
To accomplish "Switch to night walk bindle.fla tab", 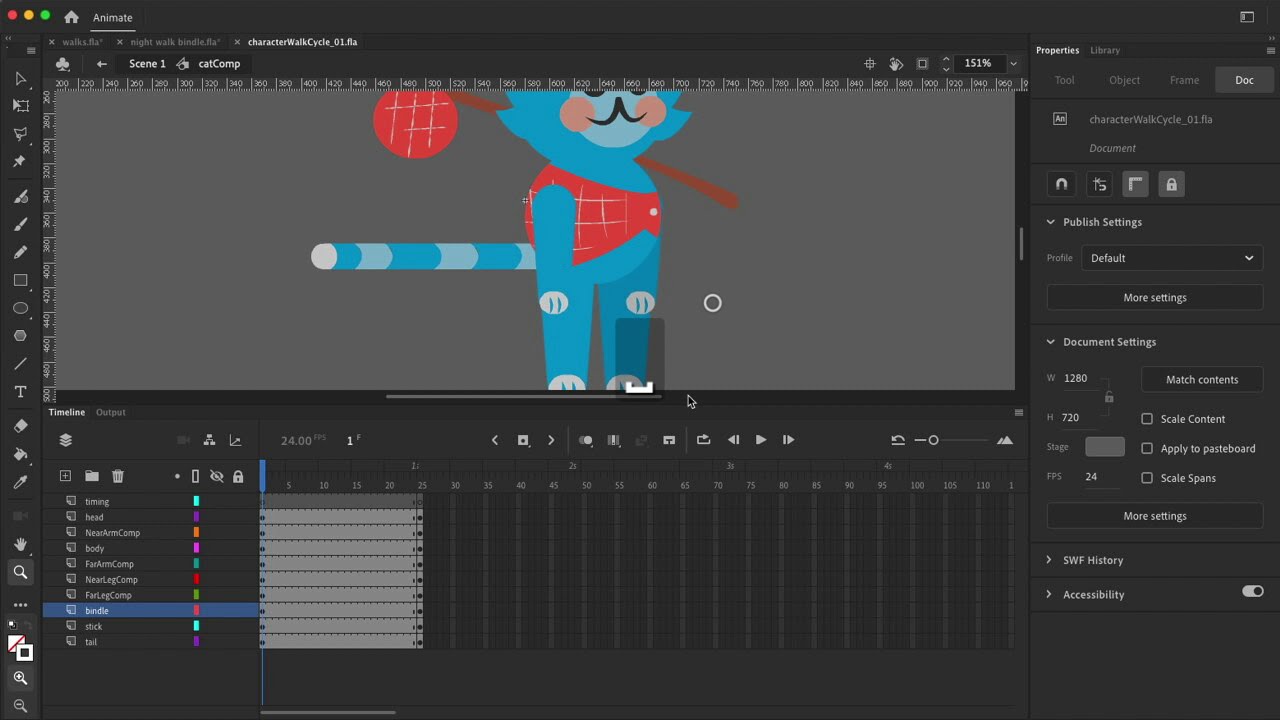I will tap(175, 42).
